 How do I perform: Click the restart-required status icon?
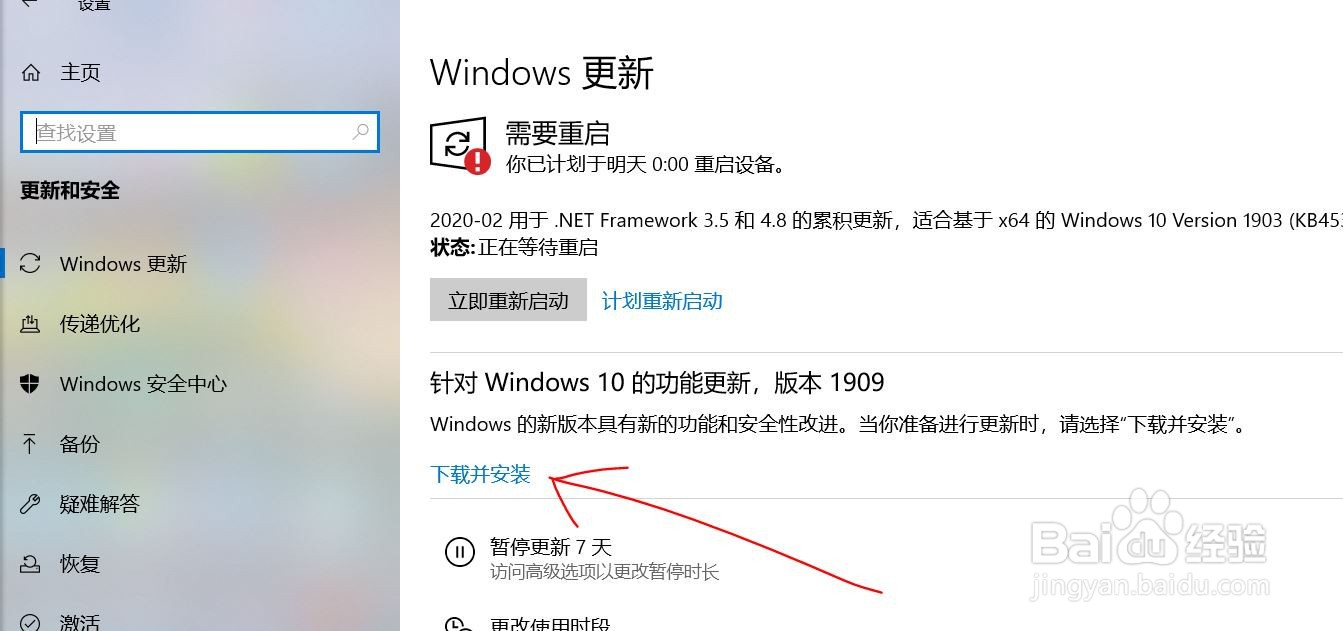click(460, 146)
